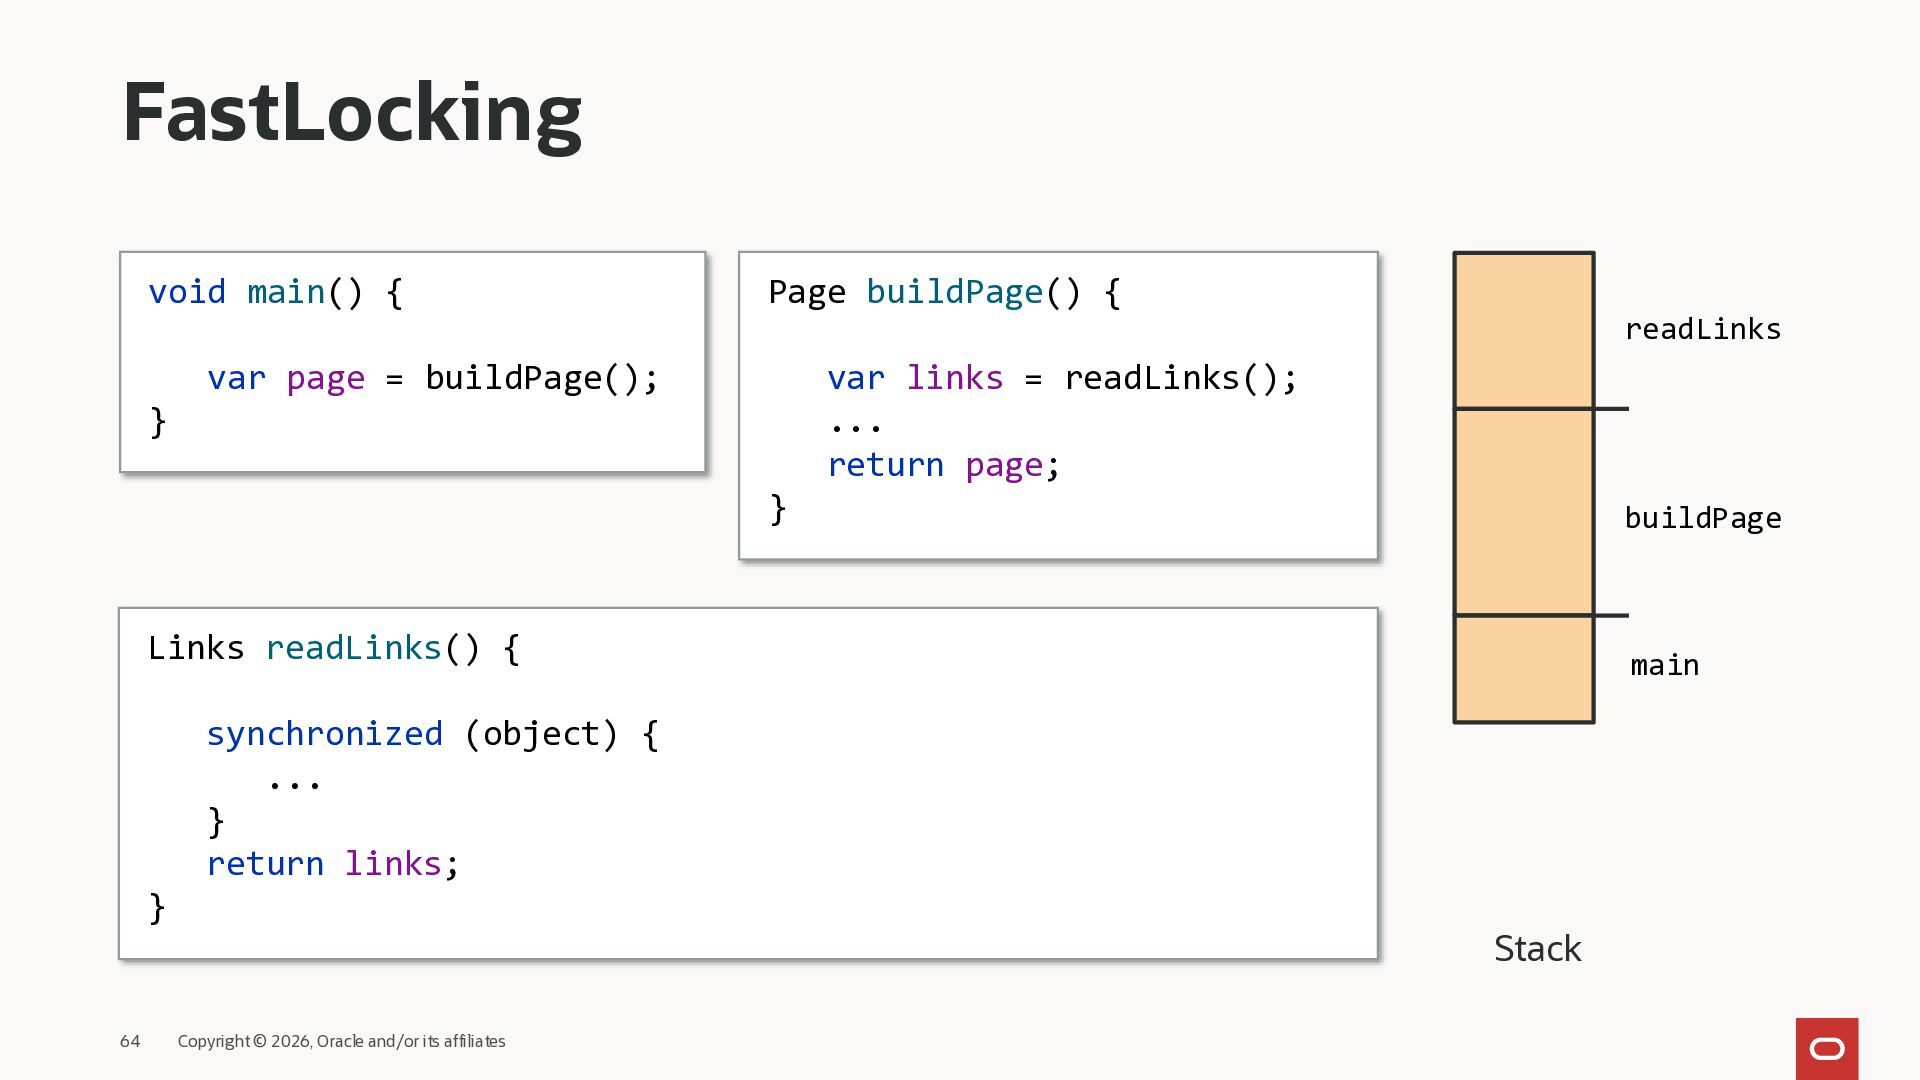Click the 'var links = readLinks();' line
Viewport: 1920px width, 1080px height.
1061,378
